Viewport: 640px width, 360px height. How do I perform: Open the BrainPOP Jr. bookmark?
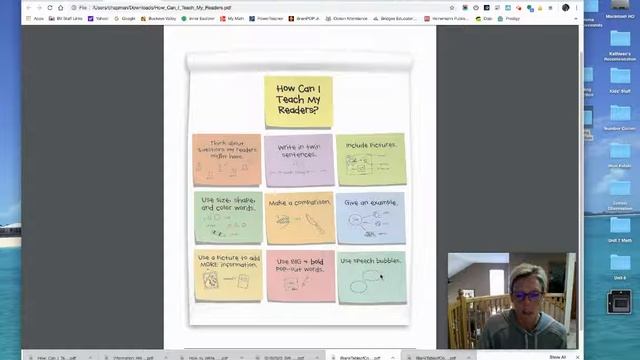[304, 19]
